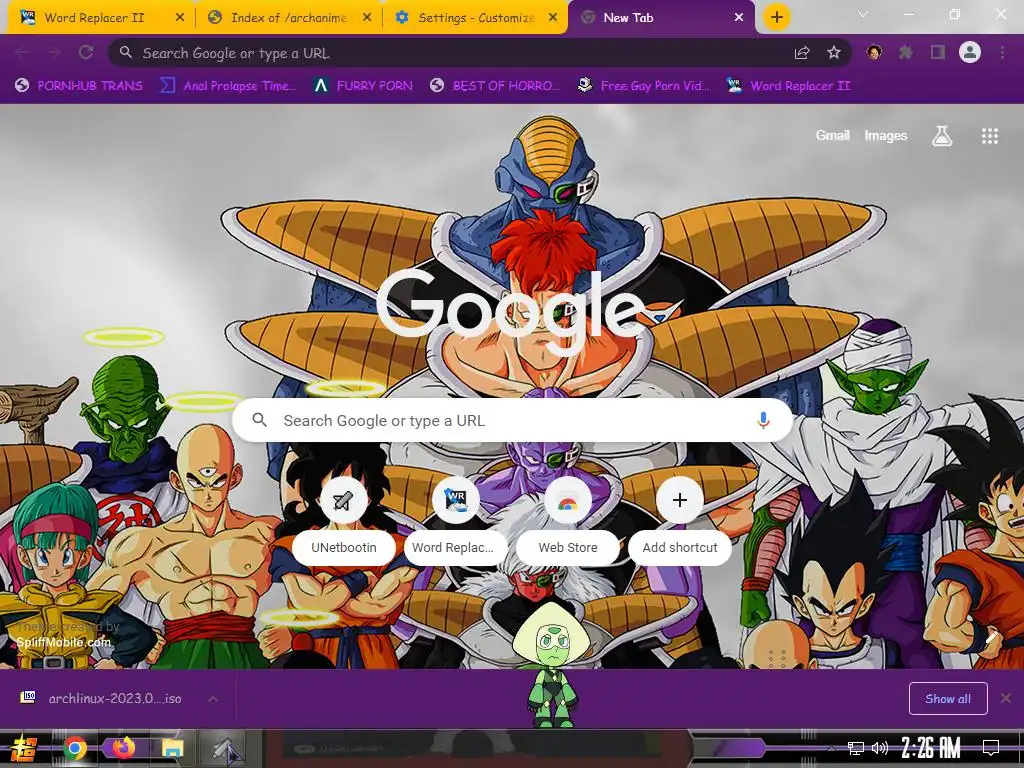The height and width of the screenshot is (768, 1024).
Task: Click Add shortcut plus tile
Action: (680, 520)
